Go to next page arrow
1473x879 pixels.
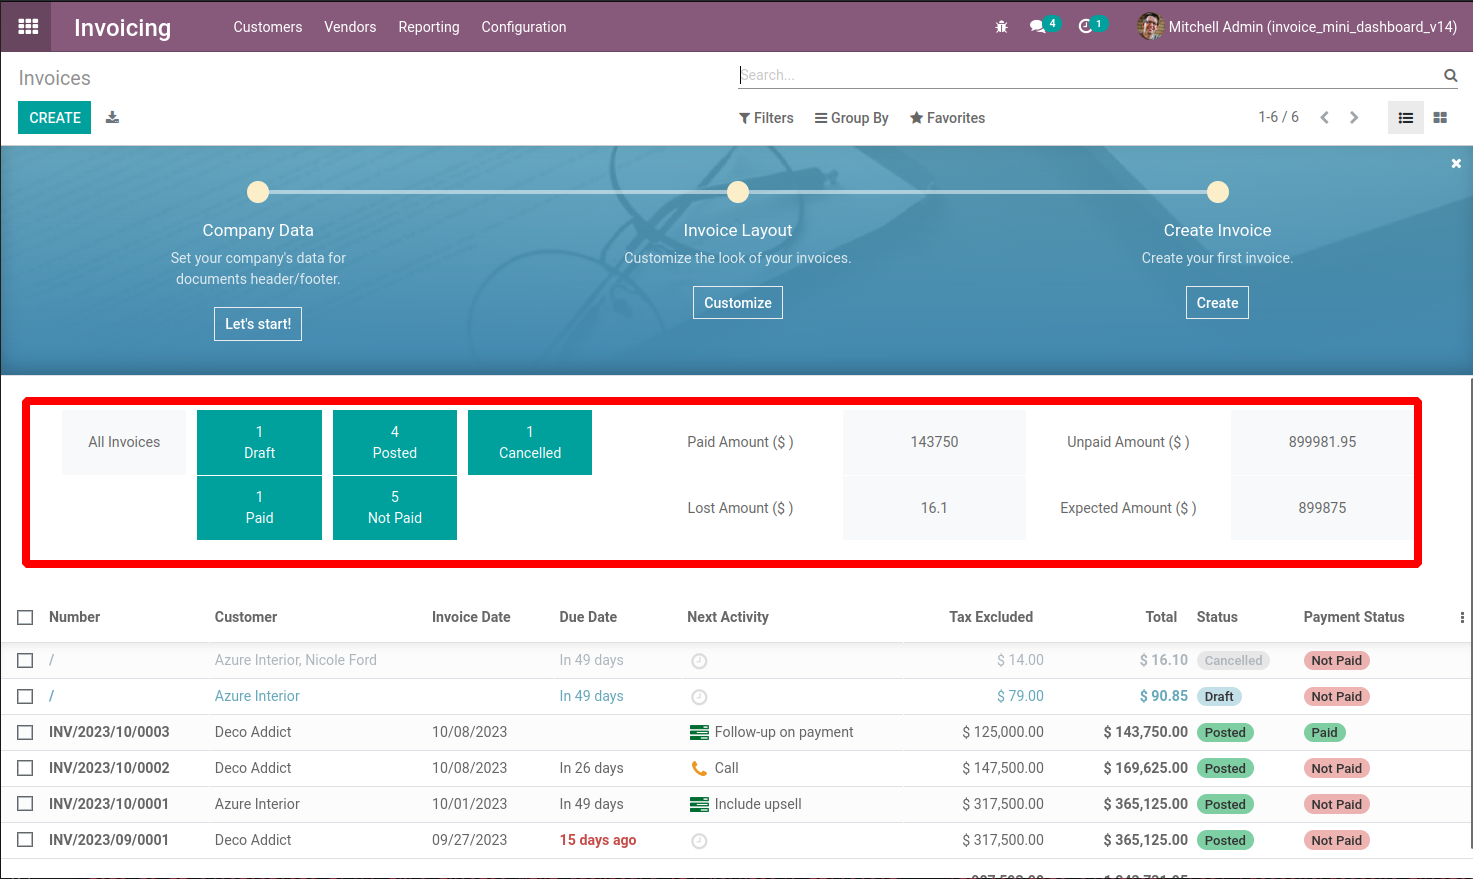click(1354, 118)
